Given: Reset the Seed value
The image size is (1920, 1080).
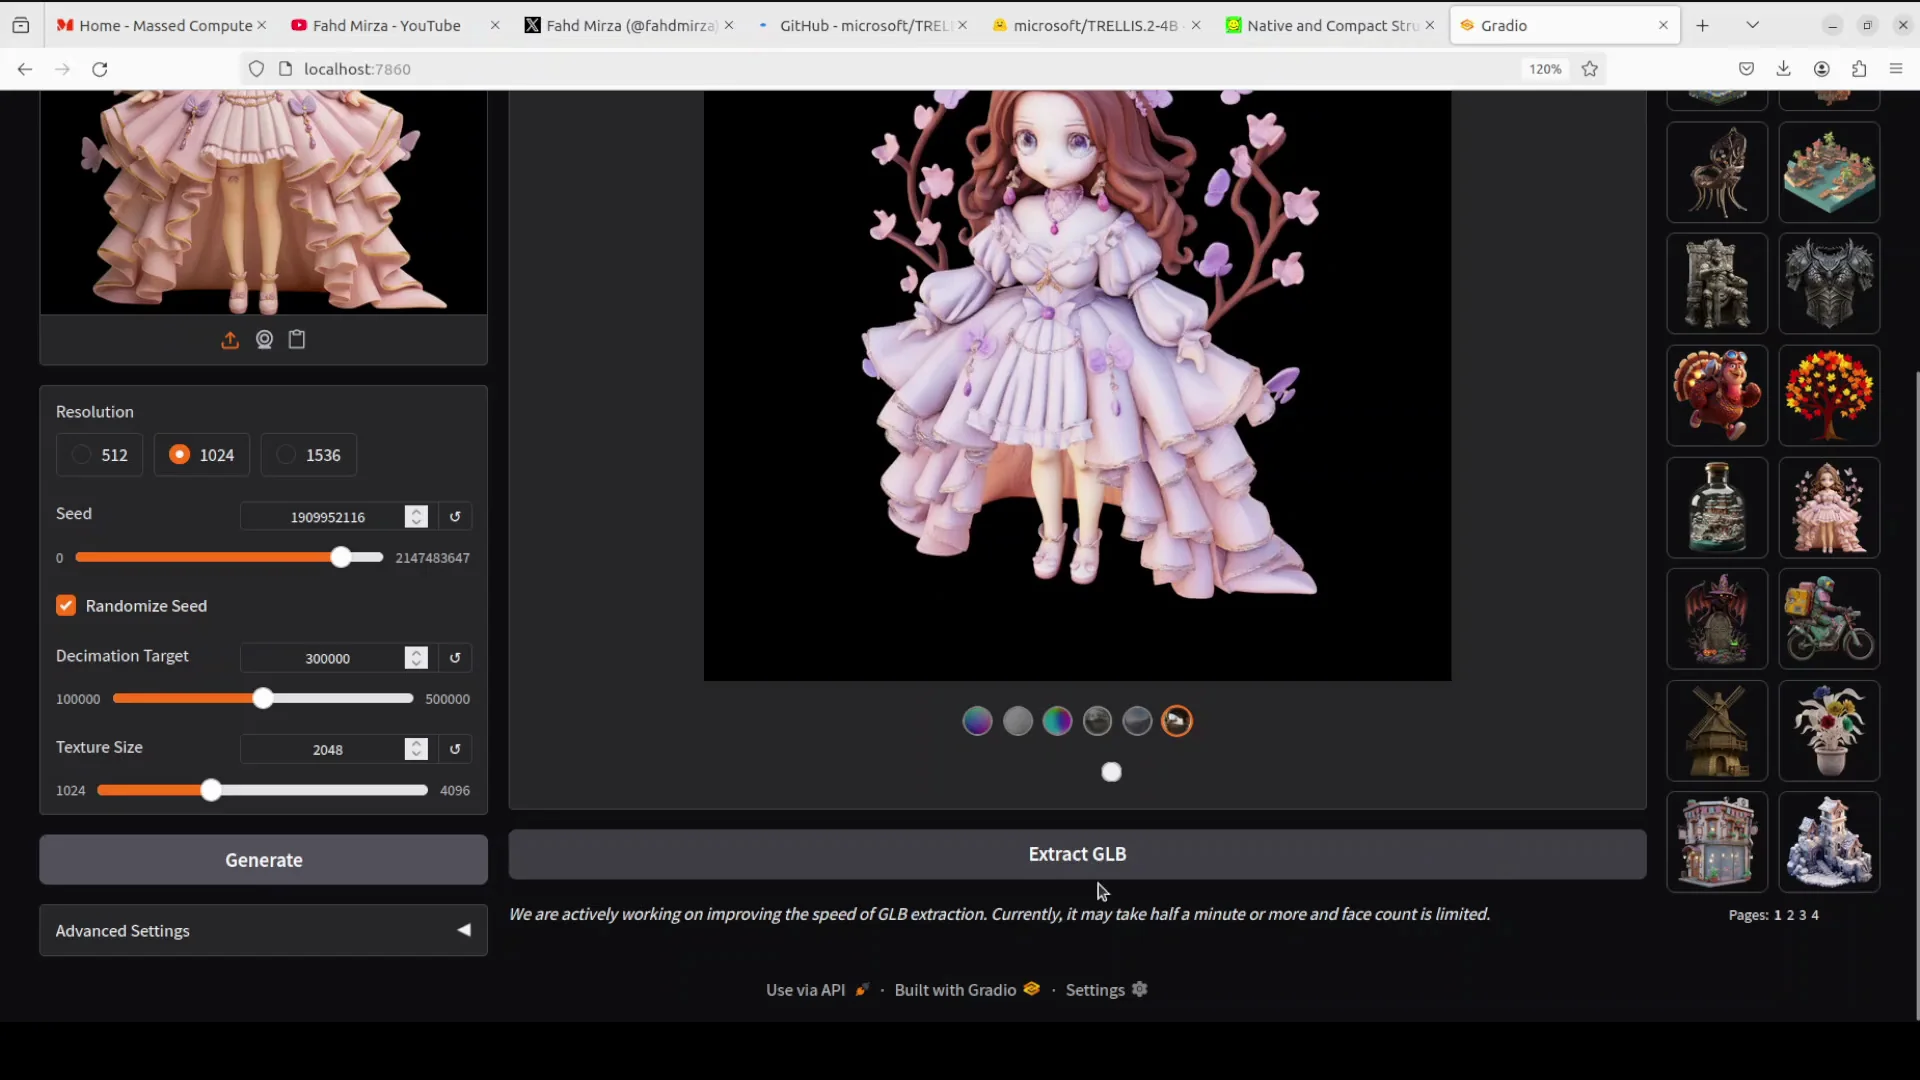Looking at the screenshot, I should pos(455,517).
